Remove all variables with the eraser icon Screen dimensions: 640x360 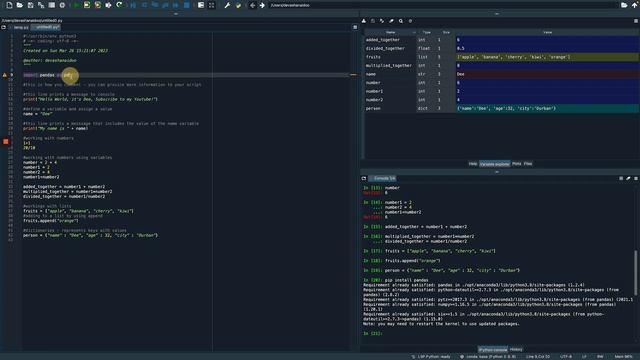click(x=391, y=21)
